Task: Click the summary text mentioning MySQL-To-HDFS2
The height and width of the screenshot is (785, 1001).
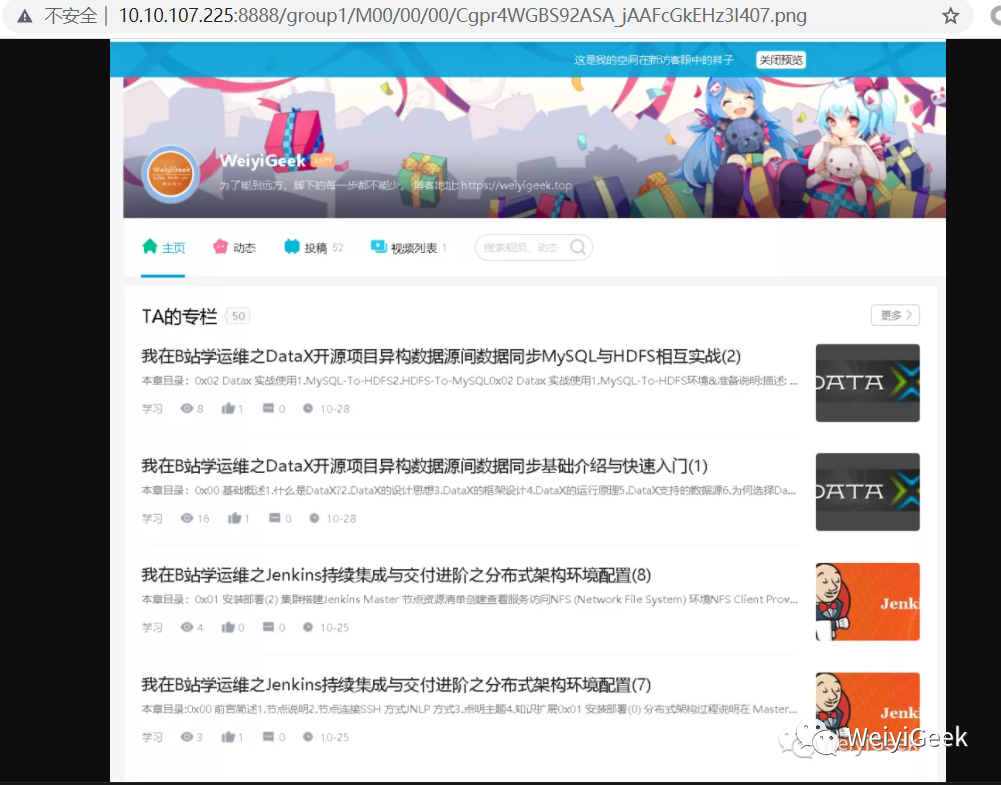Action: (470, 381)
